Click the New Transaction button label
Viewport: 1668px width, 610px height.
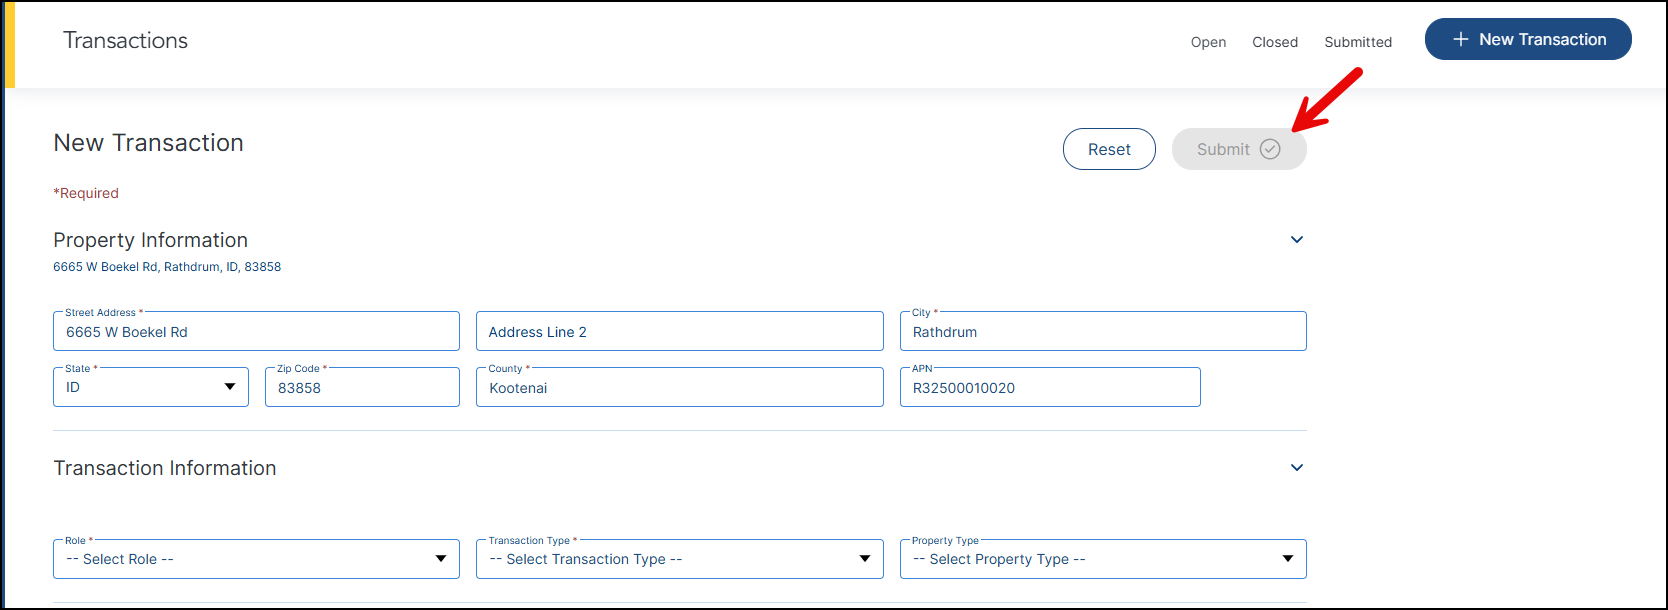1543,39
